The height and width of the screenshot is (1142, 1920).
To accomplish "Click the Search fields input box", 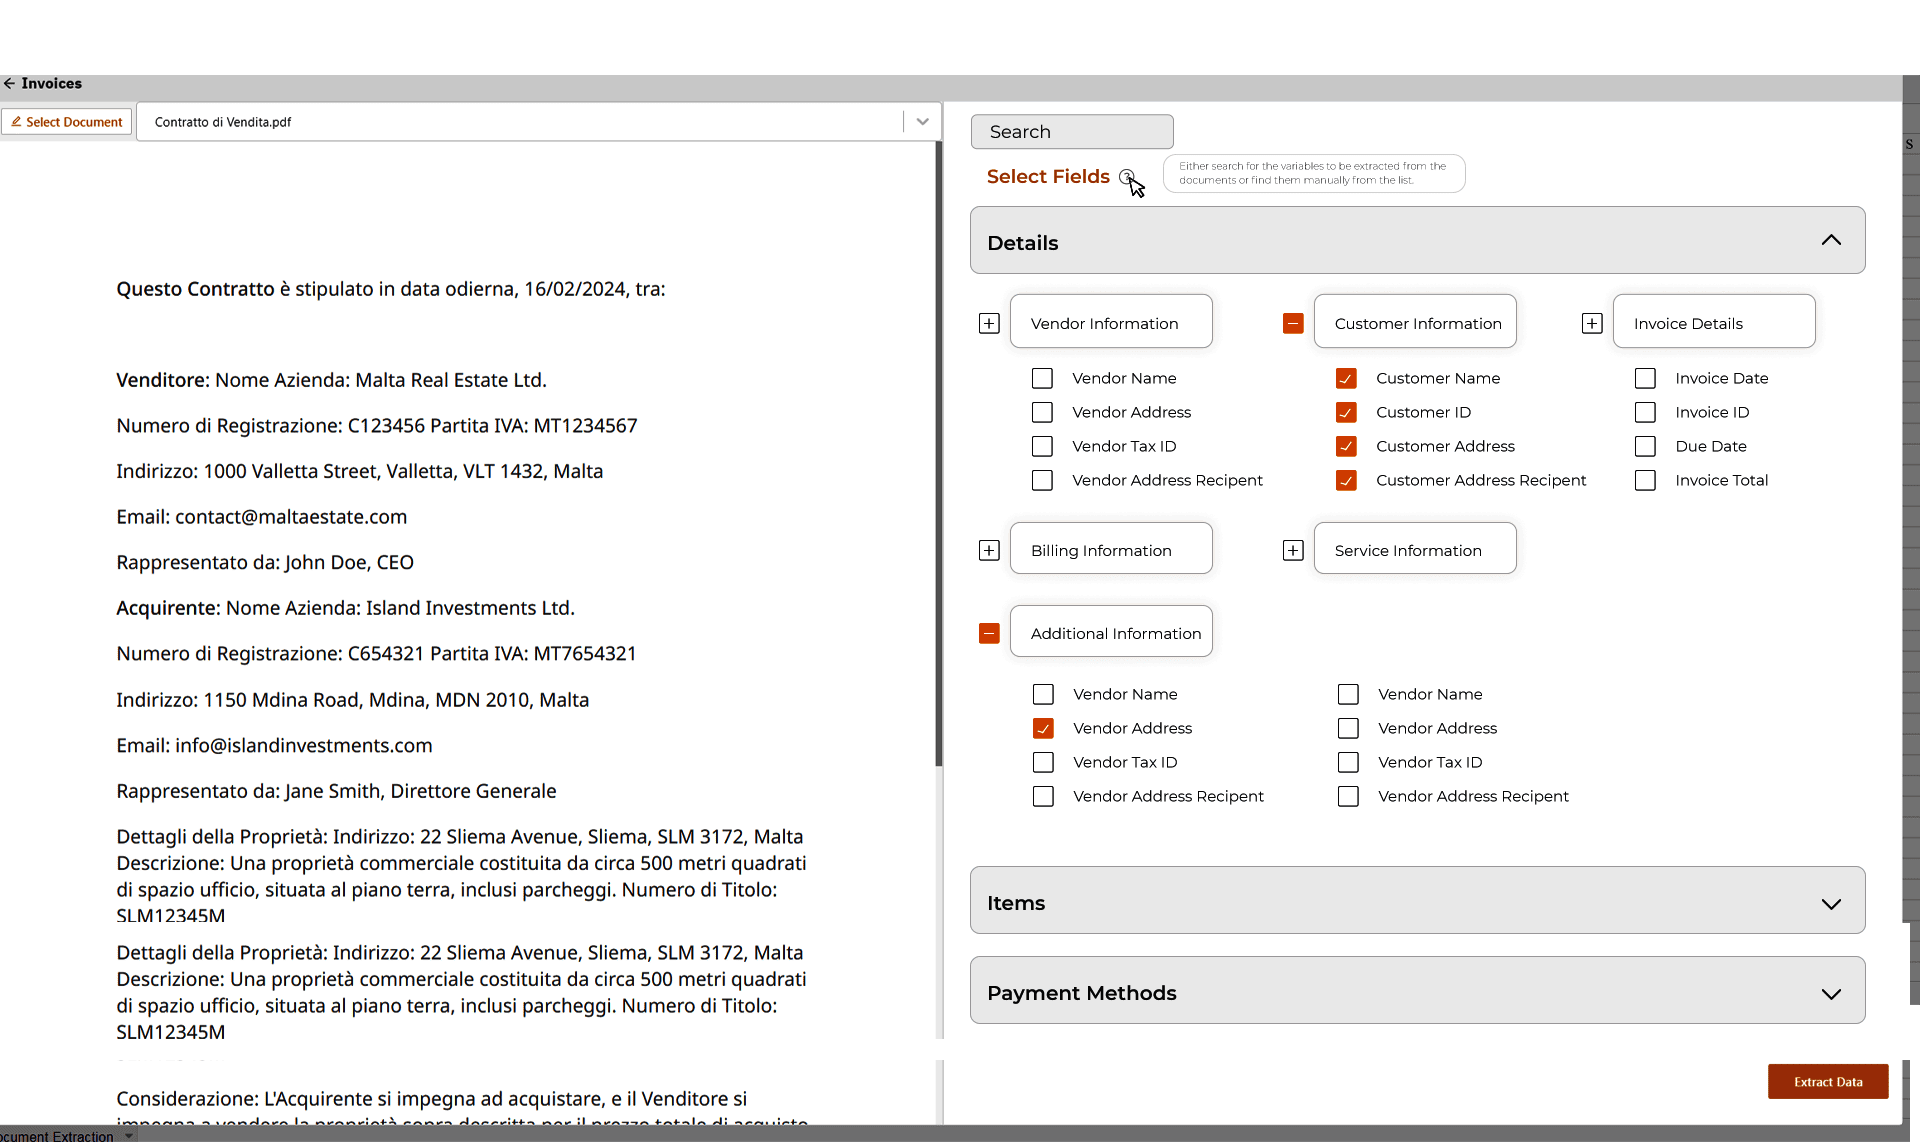I will pos(1071,132).
